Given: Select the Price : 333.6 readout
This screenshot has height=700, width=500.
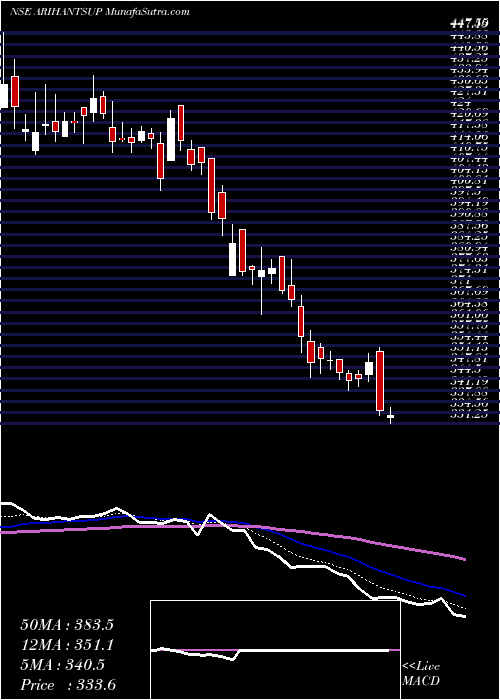Looking at the screenshot, I should (69, 685).
